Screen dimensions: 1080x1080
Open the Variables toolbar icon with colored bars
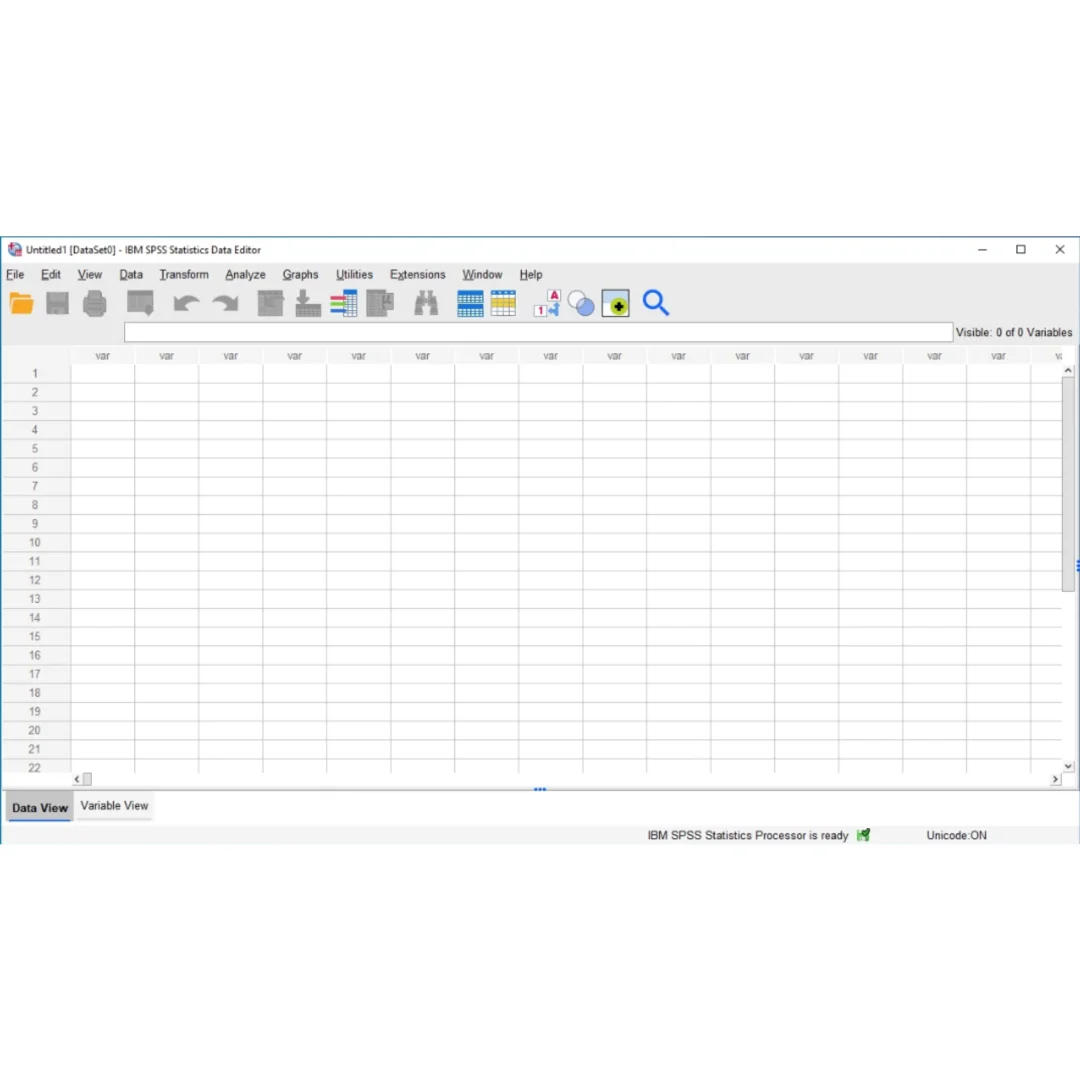pos(344,303)
